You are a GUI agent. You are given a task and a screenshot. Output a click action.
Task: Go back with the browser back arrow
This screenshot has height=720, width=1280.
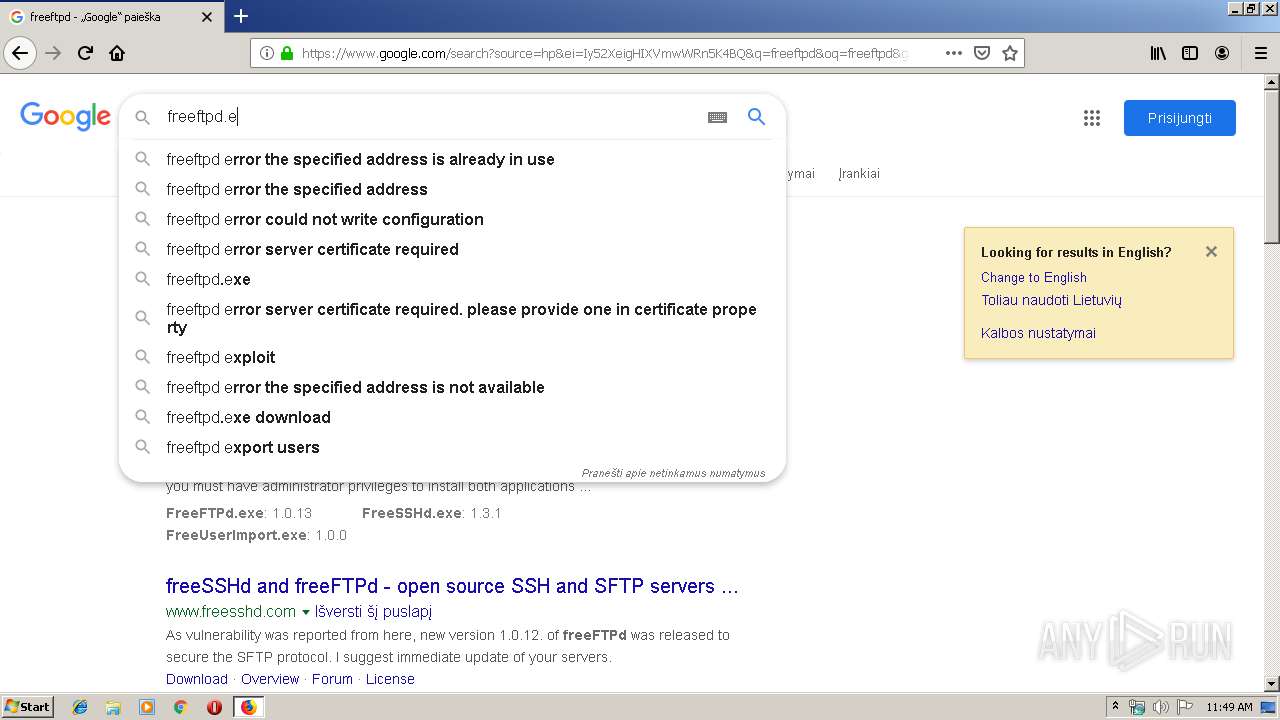[x=20, y=53]
